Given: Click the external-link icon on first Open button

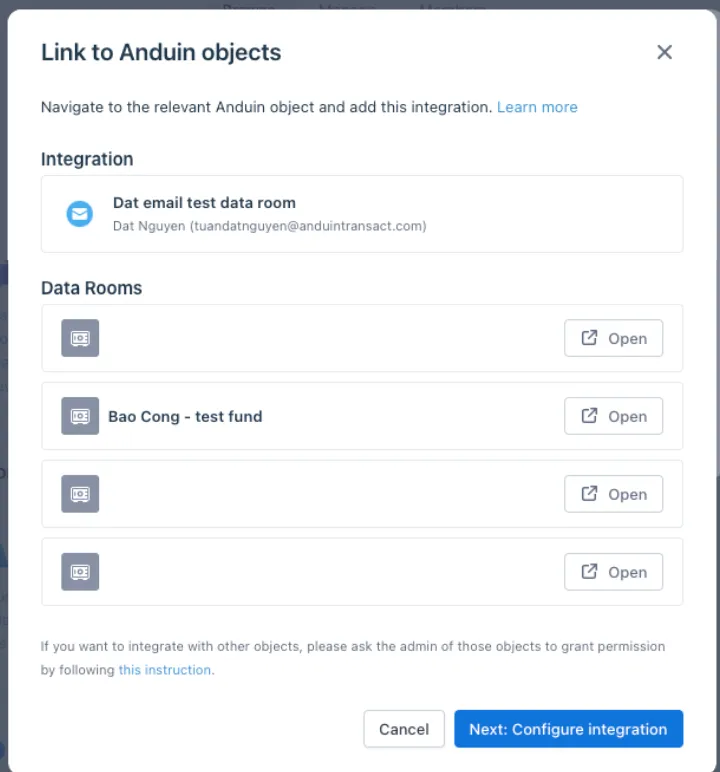Looking at the screenshot, I should pos(589,338).
